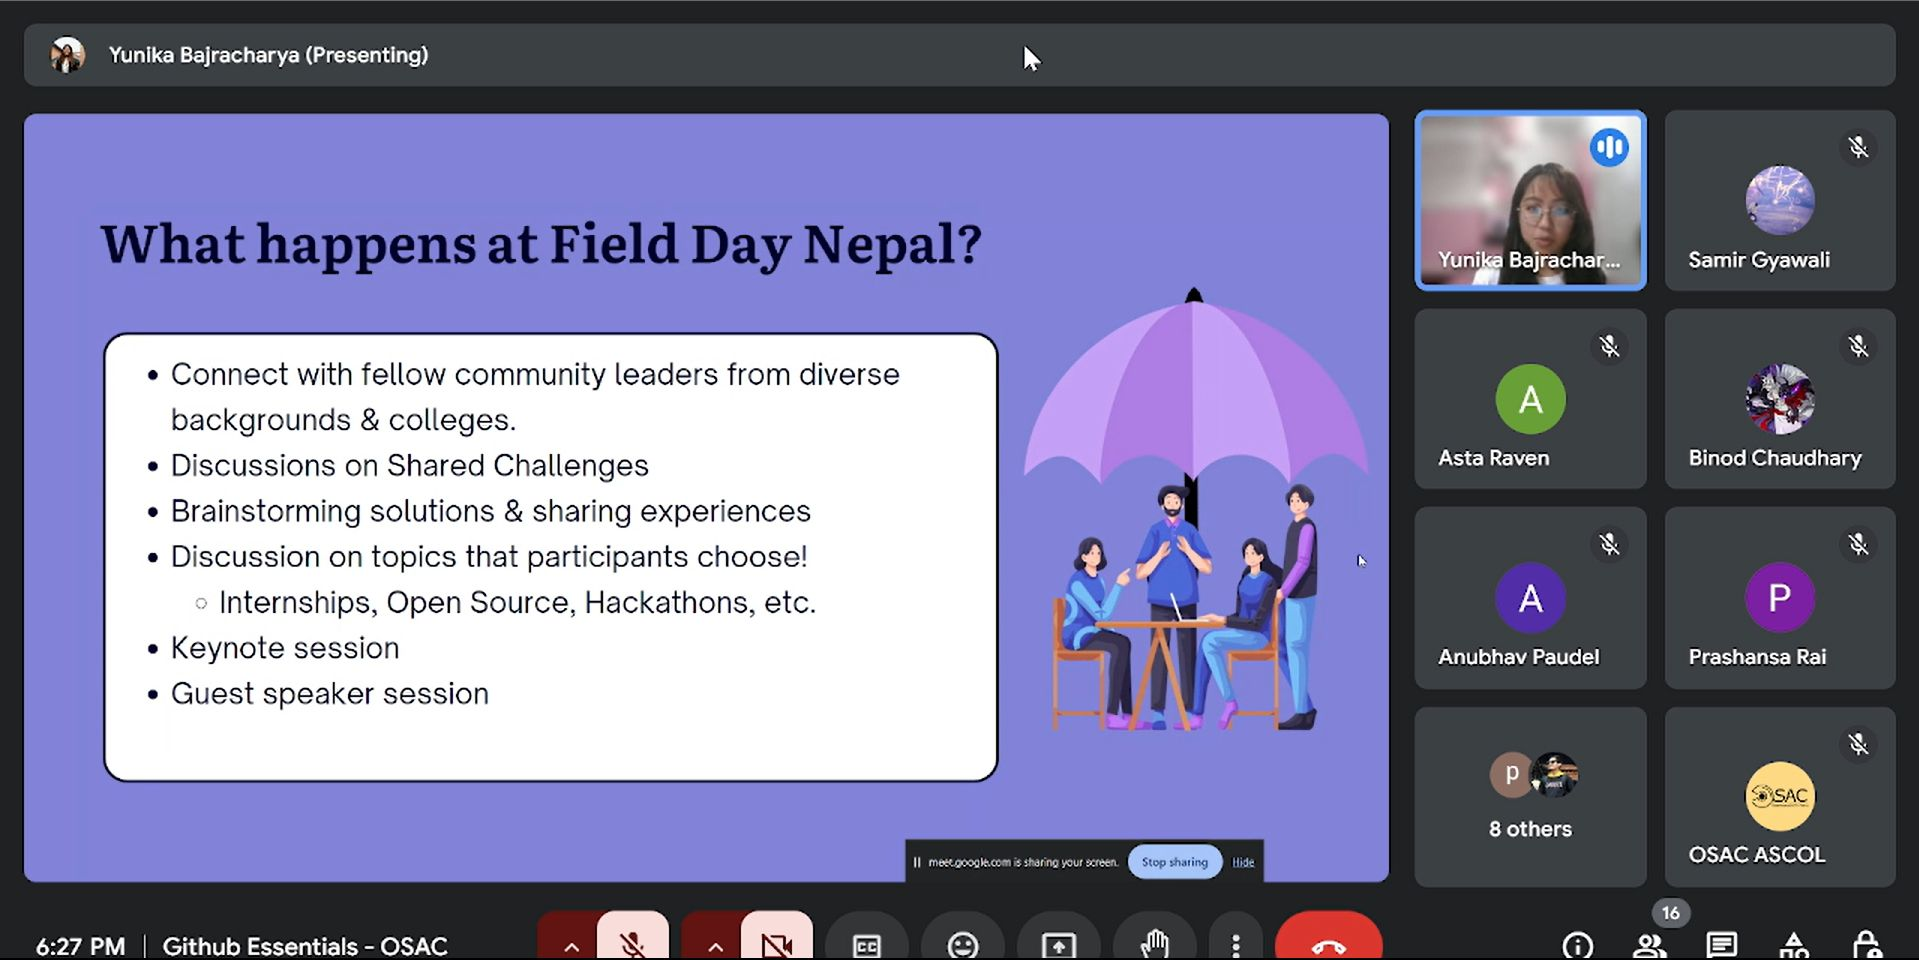Screen dimensions: 1919x960
Task: Click the present screen icon
Action: click(x=1058, y=943)
